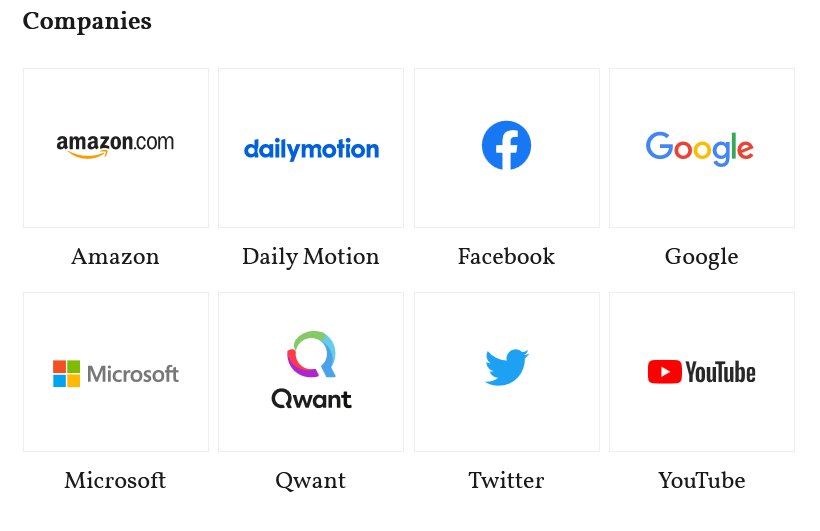The image size is (820, 531).
Task: Click the Microsoft four-square window icon
Action: click(x=66, y=374)
